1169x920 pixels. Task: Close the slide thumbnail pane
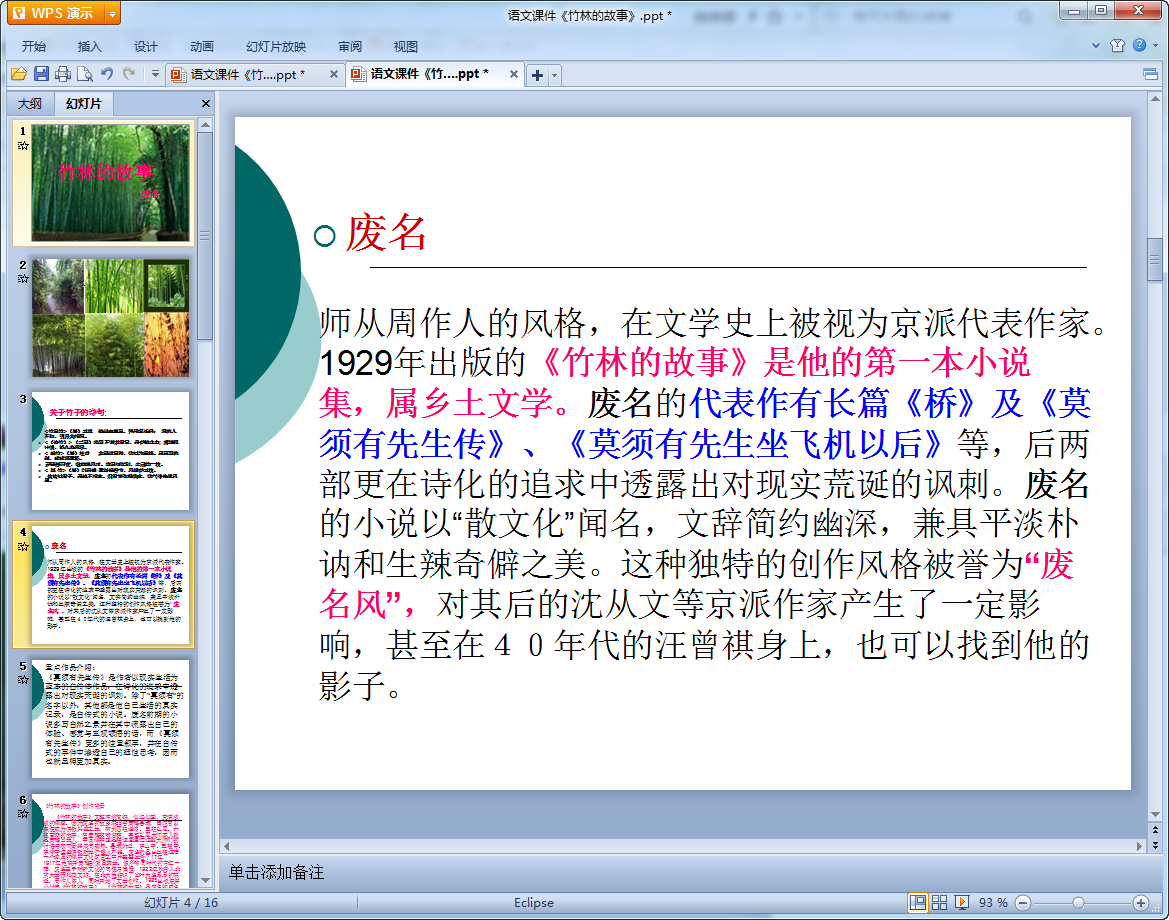point(206,104)
